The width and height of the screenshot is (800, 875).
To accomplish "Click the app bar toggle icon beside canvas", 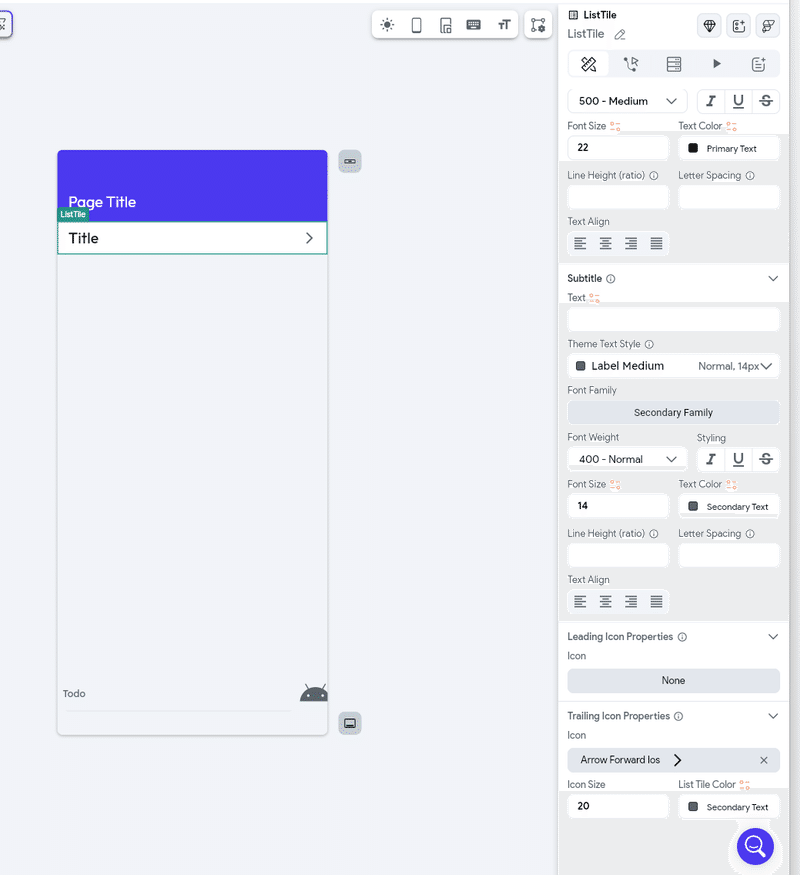I will [350, 161].
